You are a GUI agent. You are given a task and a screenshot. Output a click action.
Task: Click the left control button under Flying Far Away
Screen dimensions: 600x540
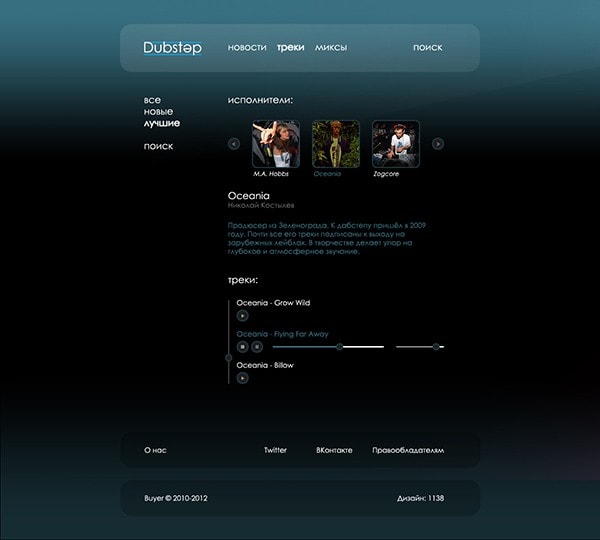(242, 347)
